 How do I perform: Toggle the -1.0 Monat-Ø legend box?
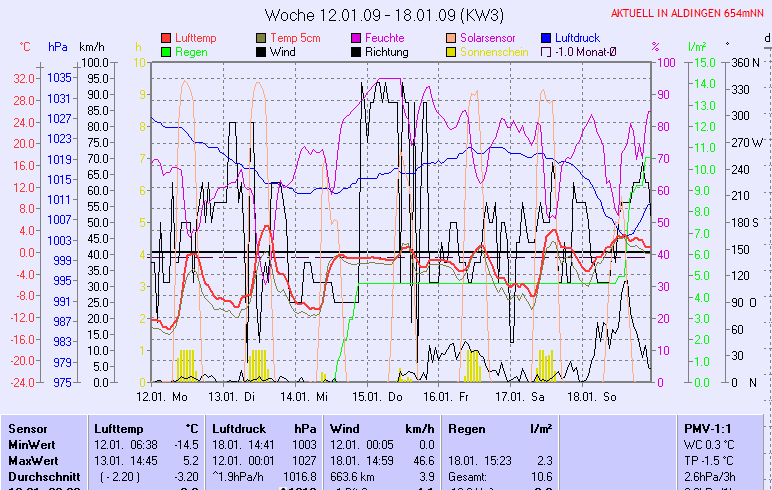[546, 51]
